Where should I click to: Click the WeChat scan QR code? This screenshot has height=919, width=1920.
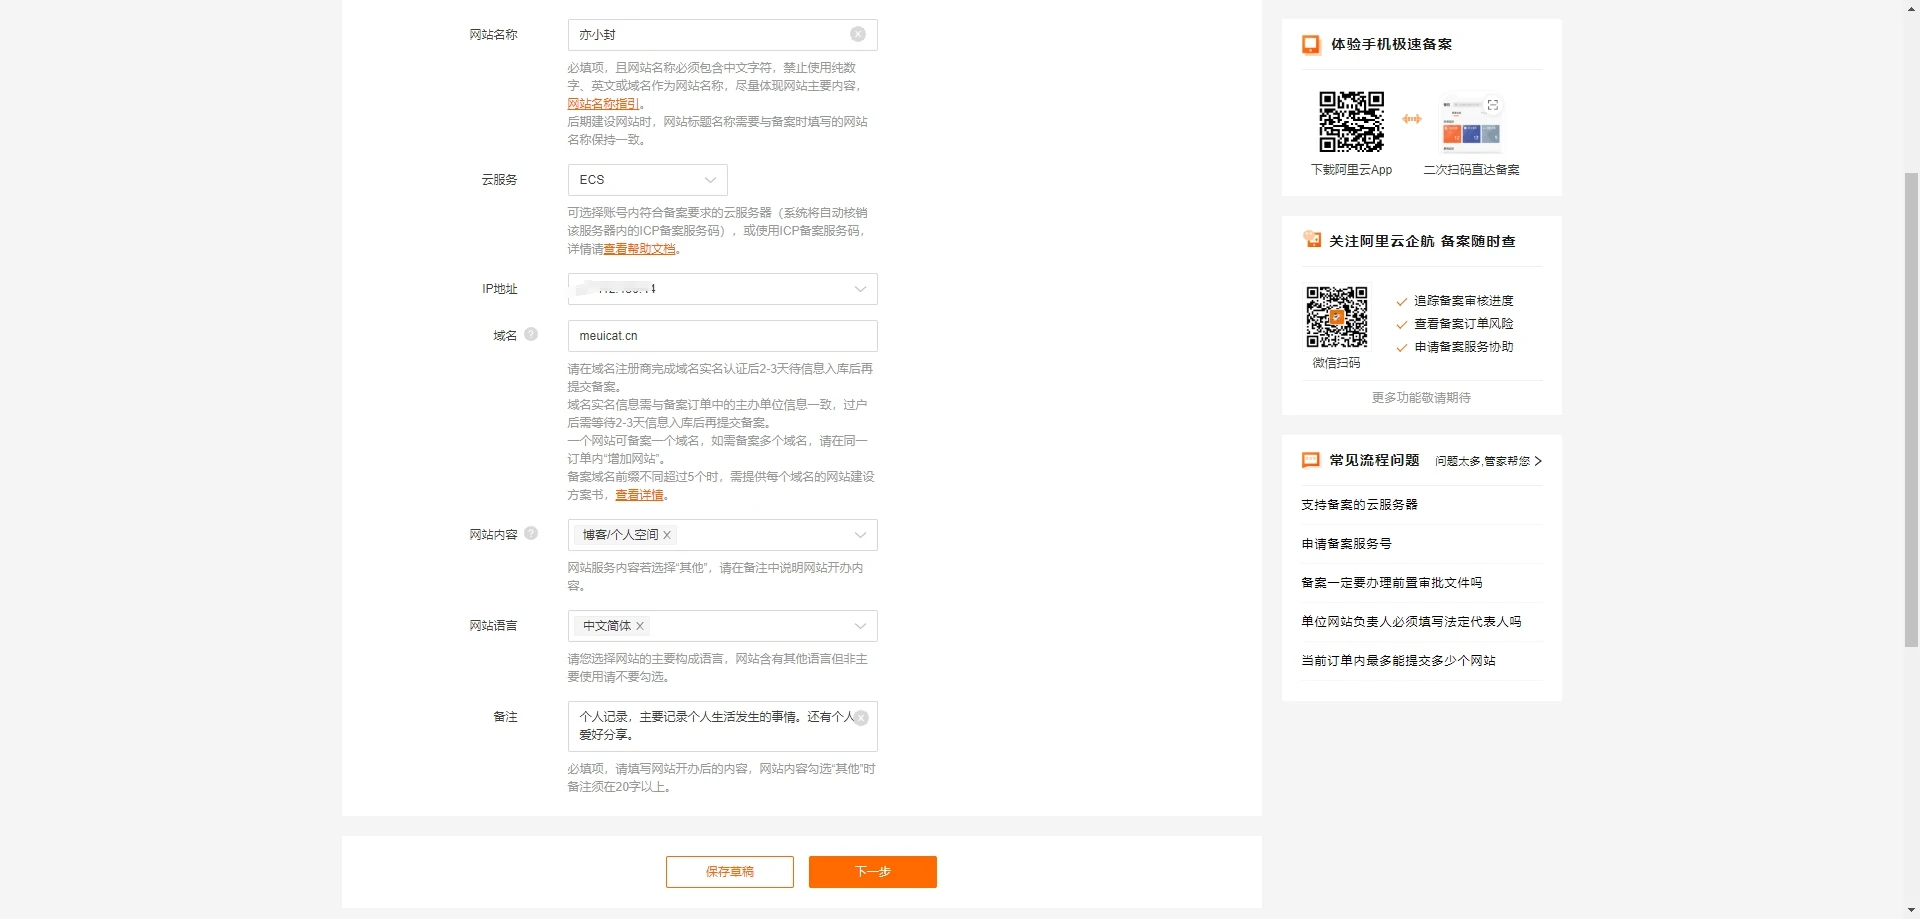click(x=1336, y=317)
